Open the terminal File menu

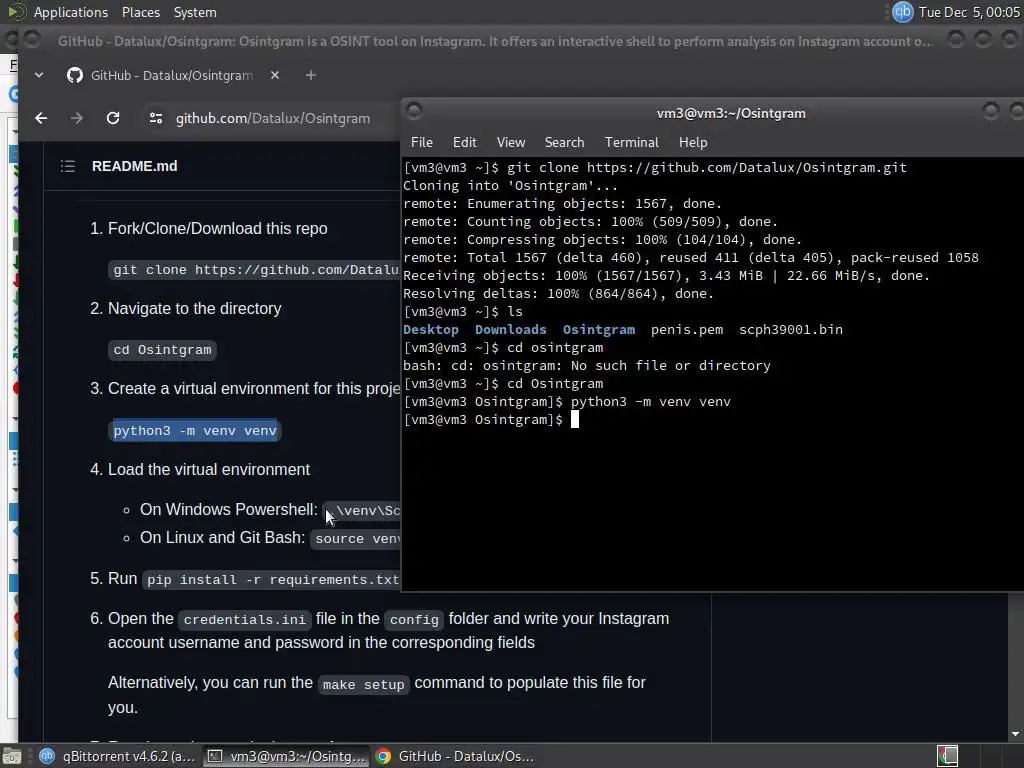pos(421,142)
